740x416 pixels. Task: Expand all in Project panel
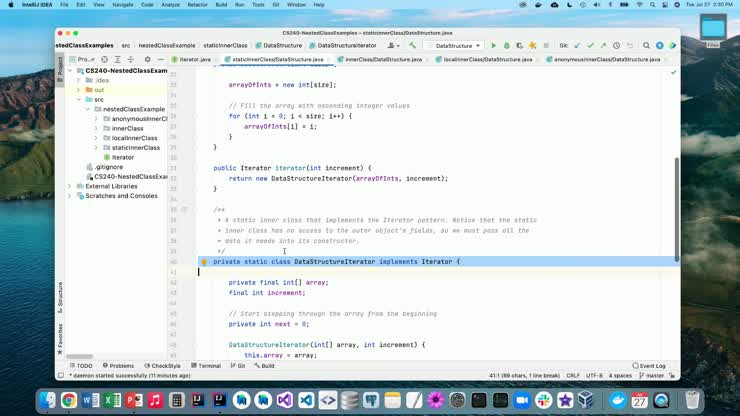point(118,59)
